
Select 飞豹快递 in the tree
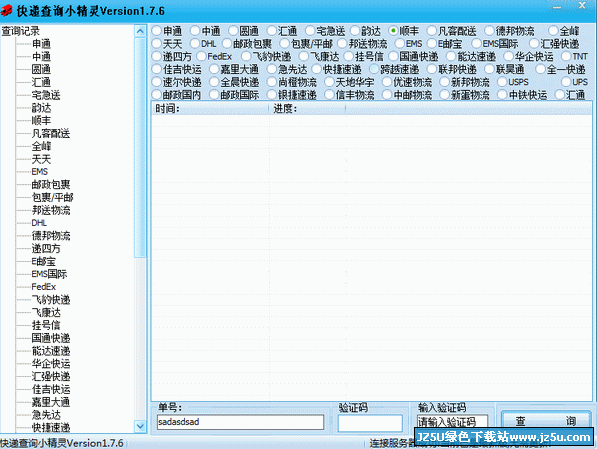[x=51, y=300]
